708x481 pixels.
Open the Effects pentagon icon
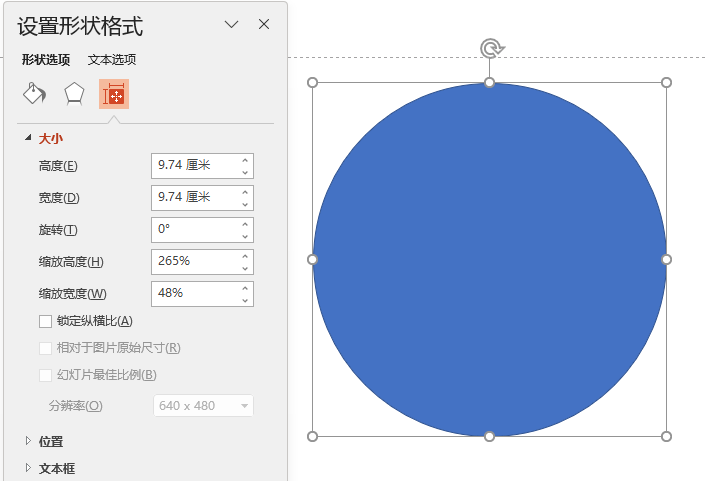point(74,93)
